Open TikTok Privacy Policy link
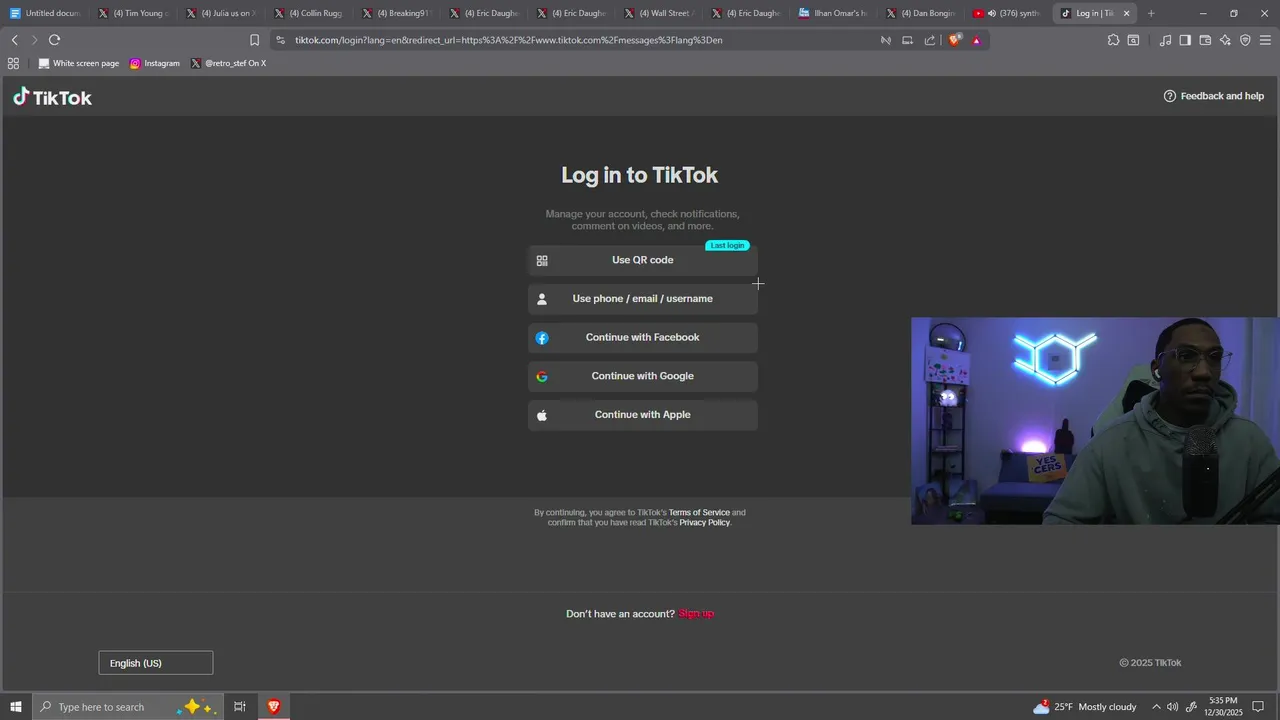Screen dimensions: 1280x720 704,523
